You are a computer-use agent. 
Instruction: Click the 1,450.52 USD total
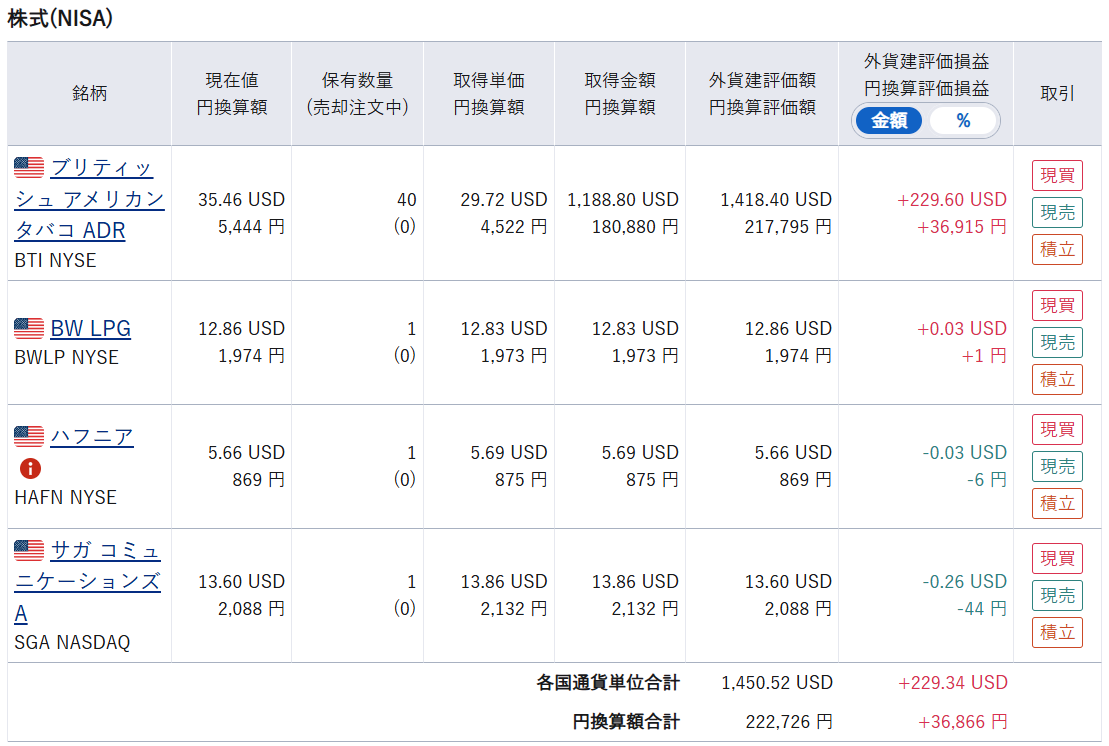coord(777,682)
